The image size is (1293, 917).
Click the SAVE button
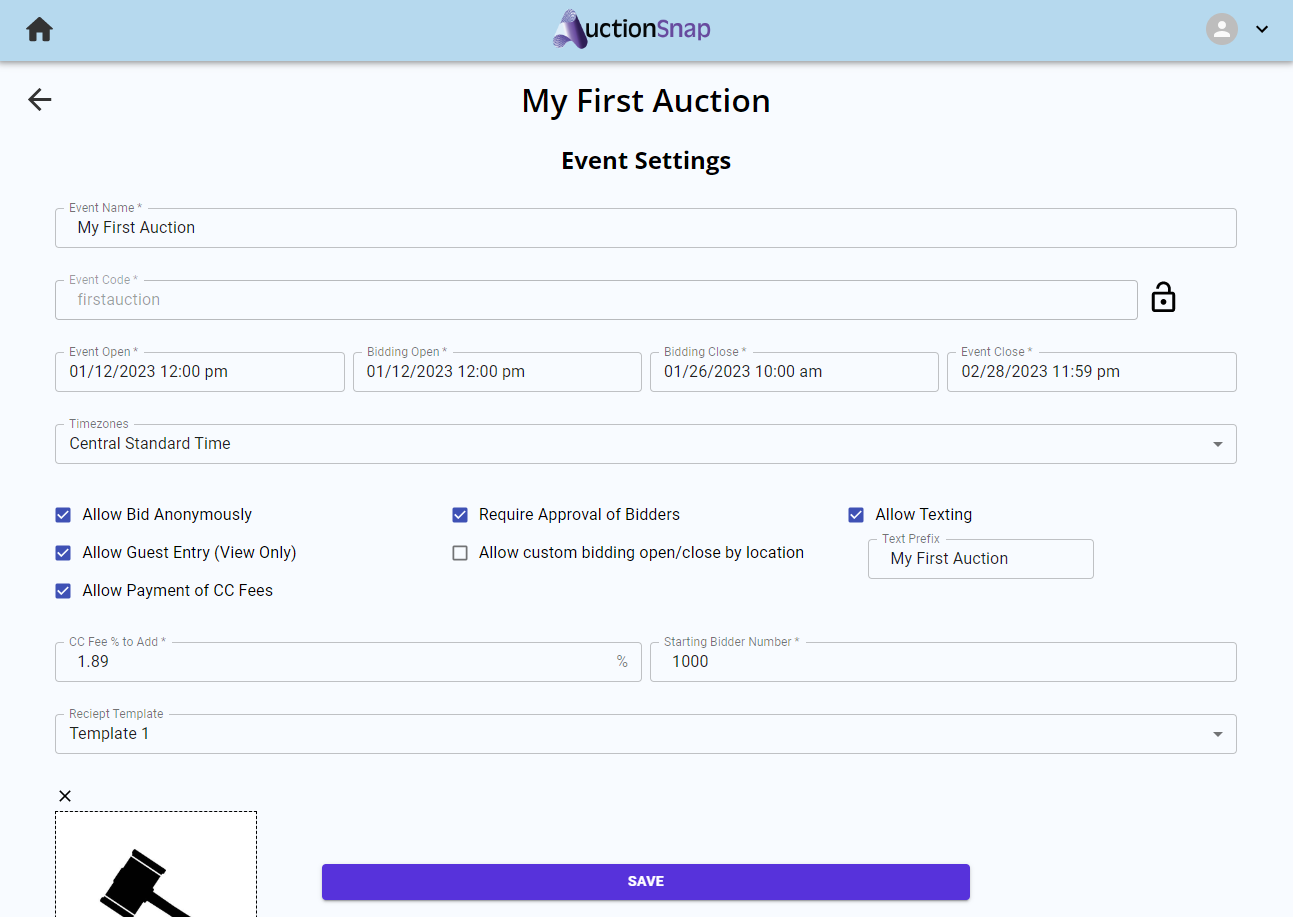click(646, 882)
